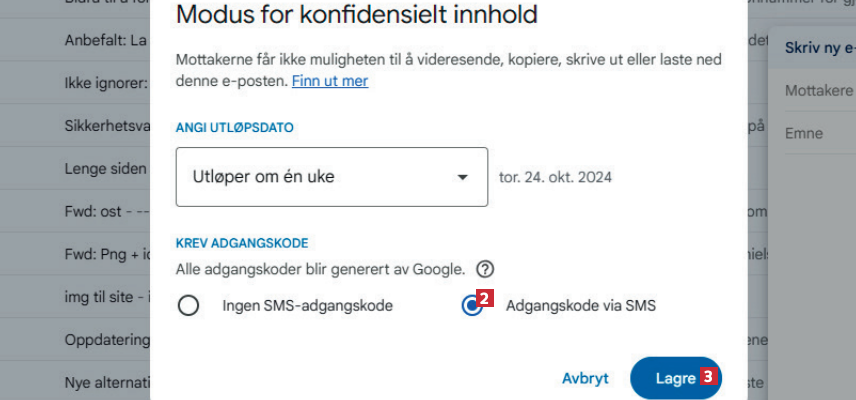Open the 'Utløper om én uke' dropdown
Image resolution: width=856 pixels, height=400 pixels.
tap(331, 177)
